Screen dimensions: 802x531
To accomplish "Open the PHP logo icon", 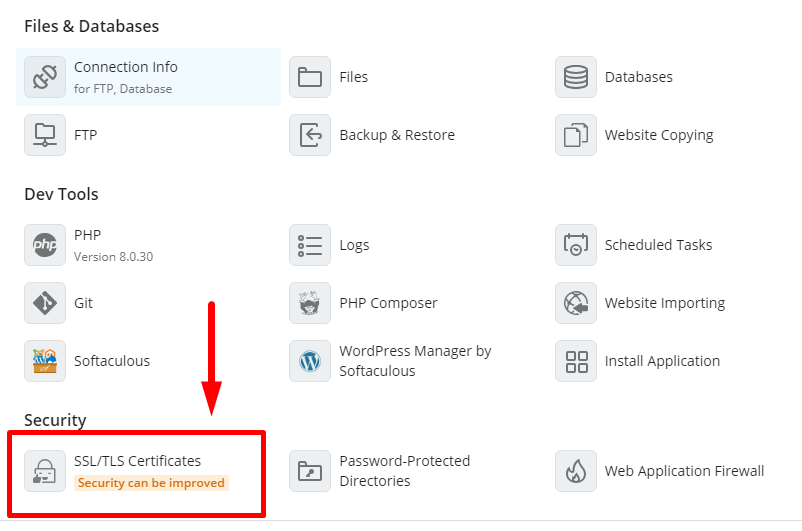I will (x=45, y=245).
